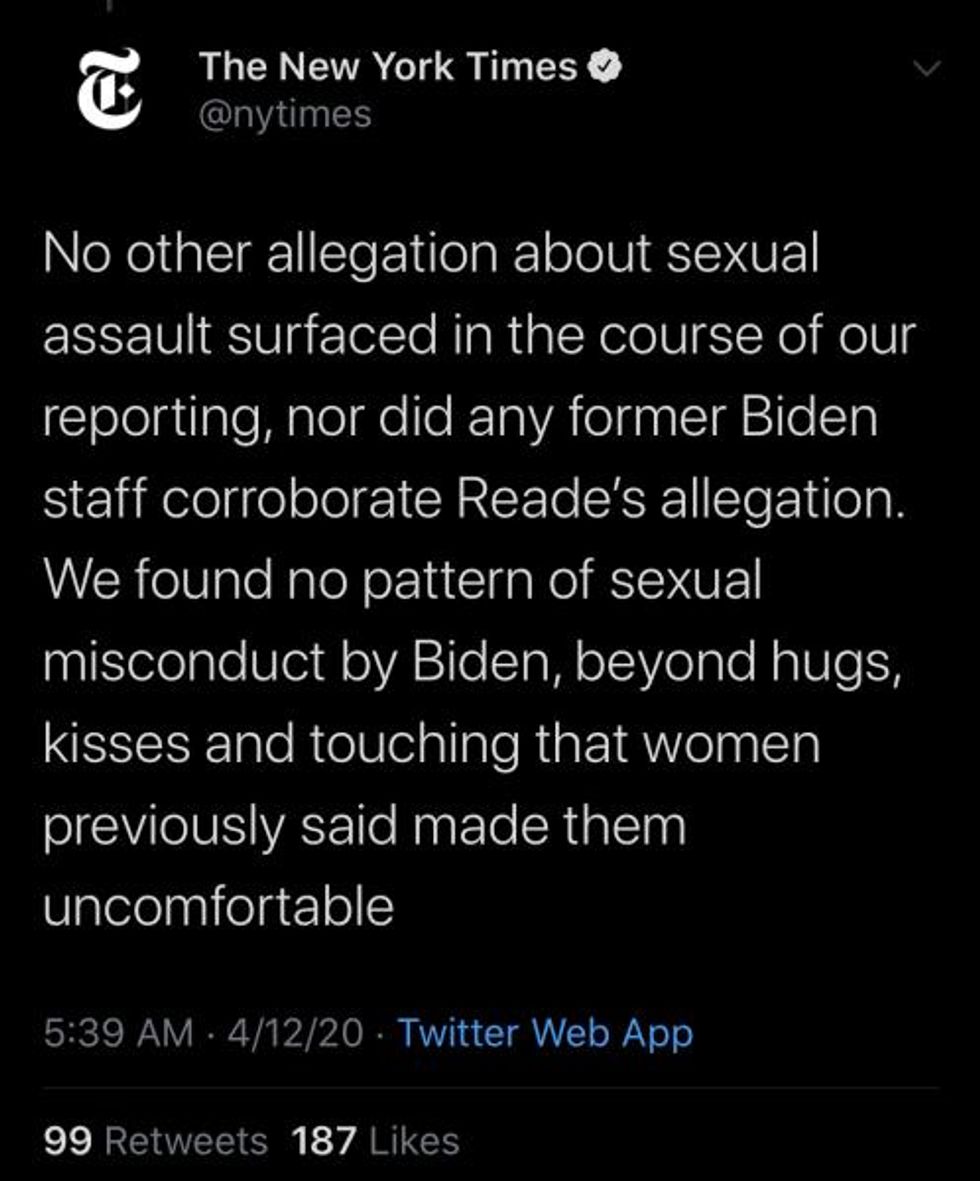980x1181 pixels.
Task: Click the words "previously said made them"
Action: tap(365, 826)
